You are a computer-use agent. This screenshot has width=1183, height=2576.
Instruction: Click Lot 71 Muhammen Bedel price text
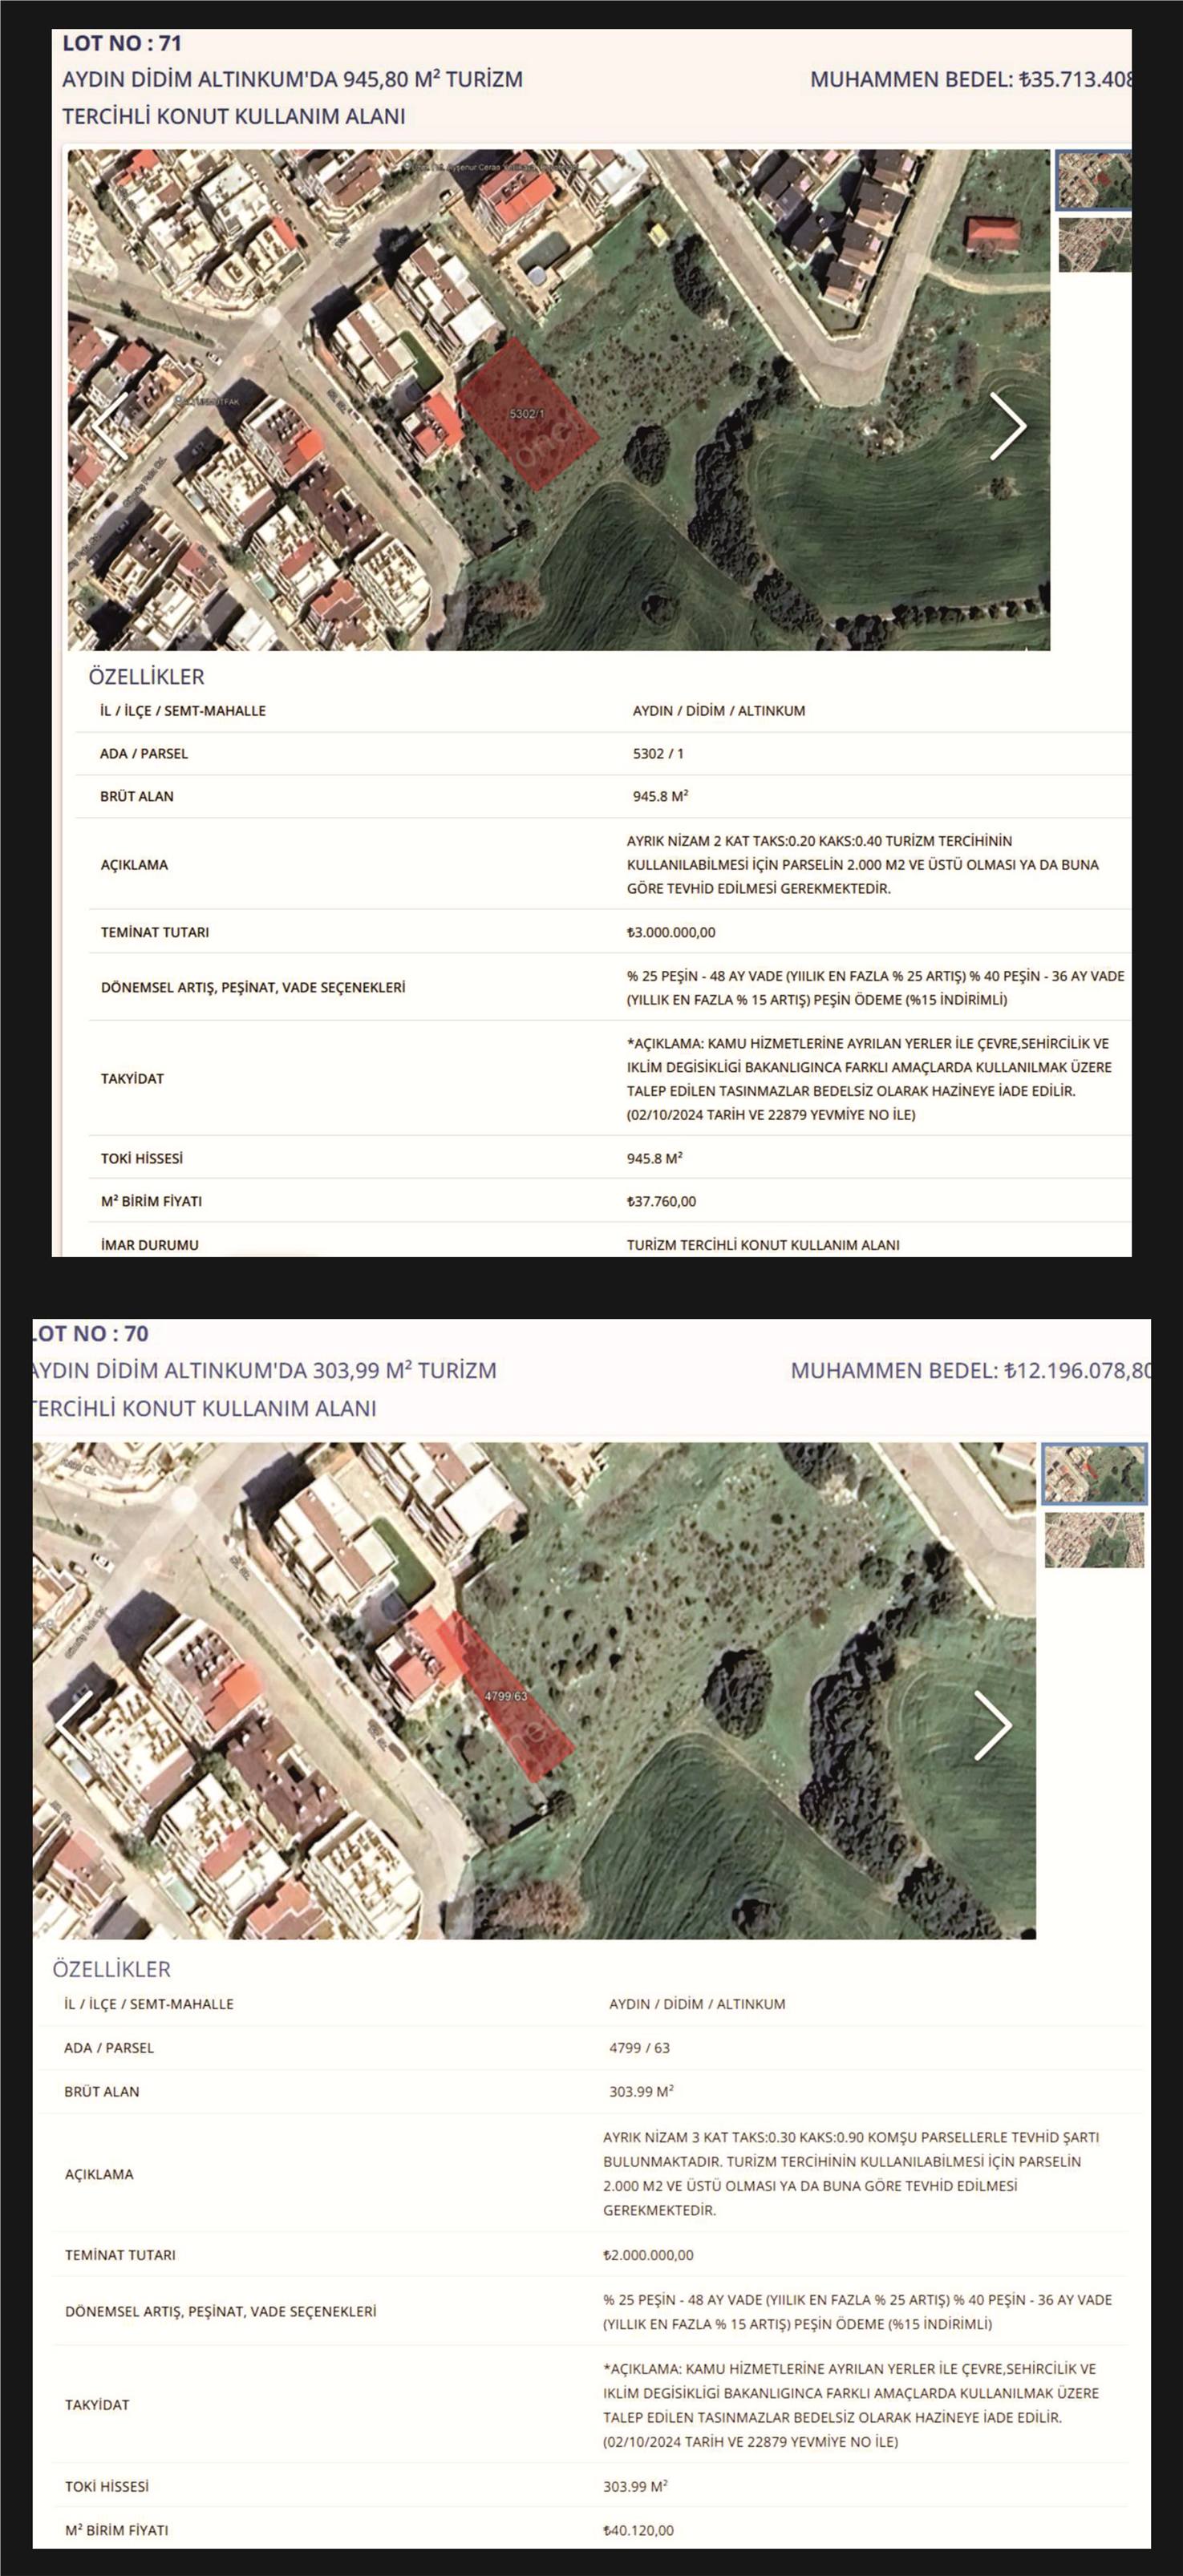pos(969,80)
